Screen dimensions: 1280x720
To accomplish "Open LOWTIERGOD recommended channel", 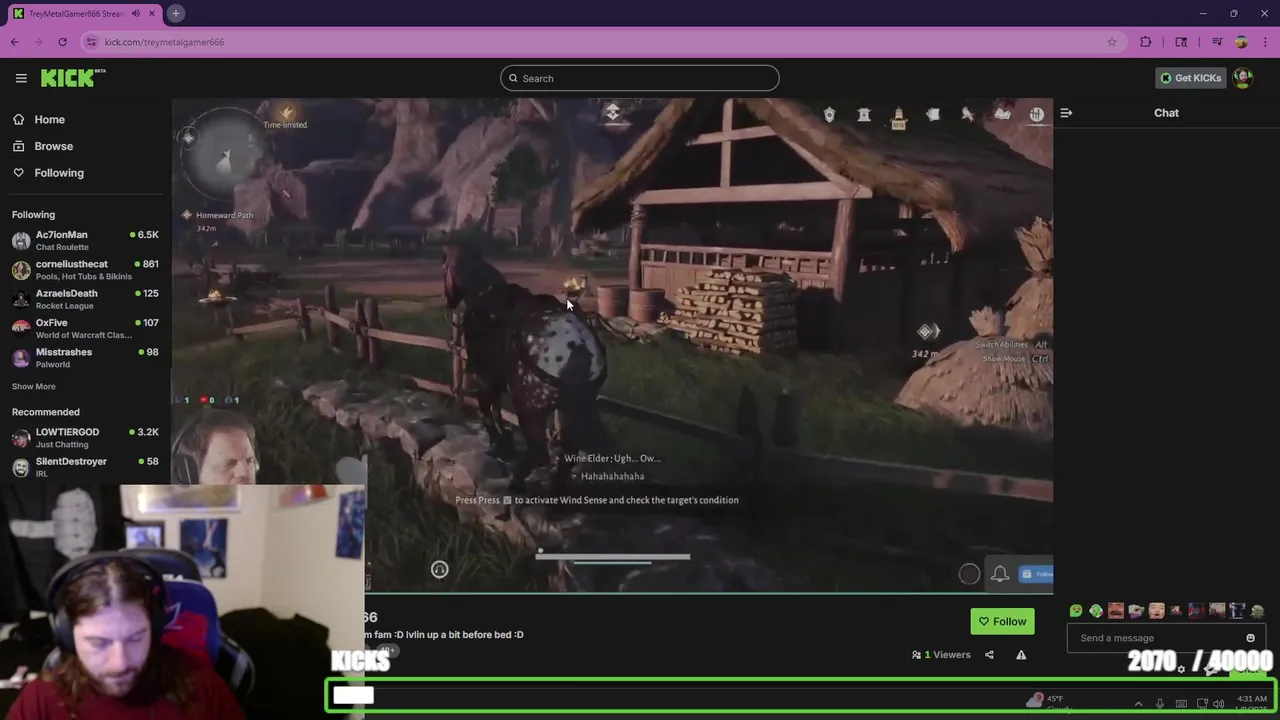I will [x=85, y=437].
